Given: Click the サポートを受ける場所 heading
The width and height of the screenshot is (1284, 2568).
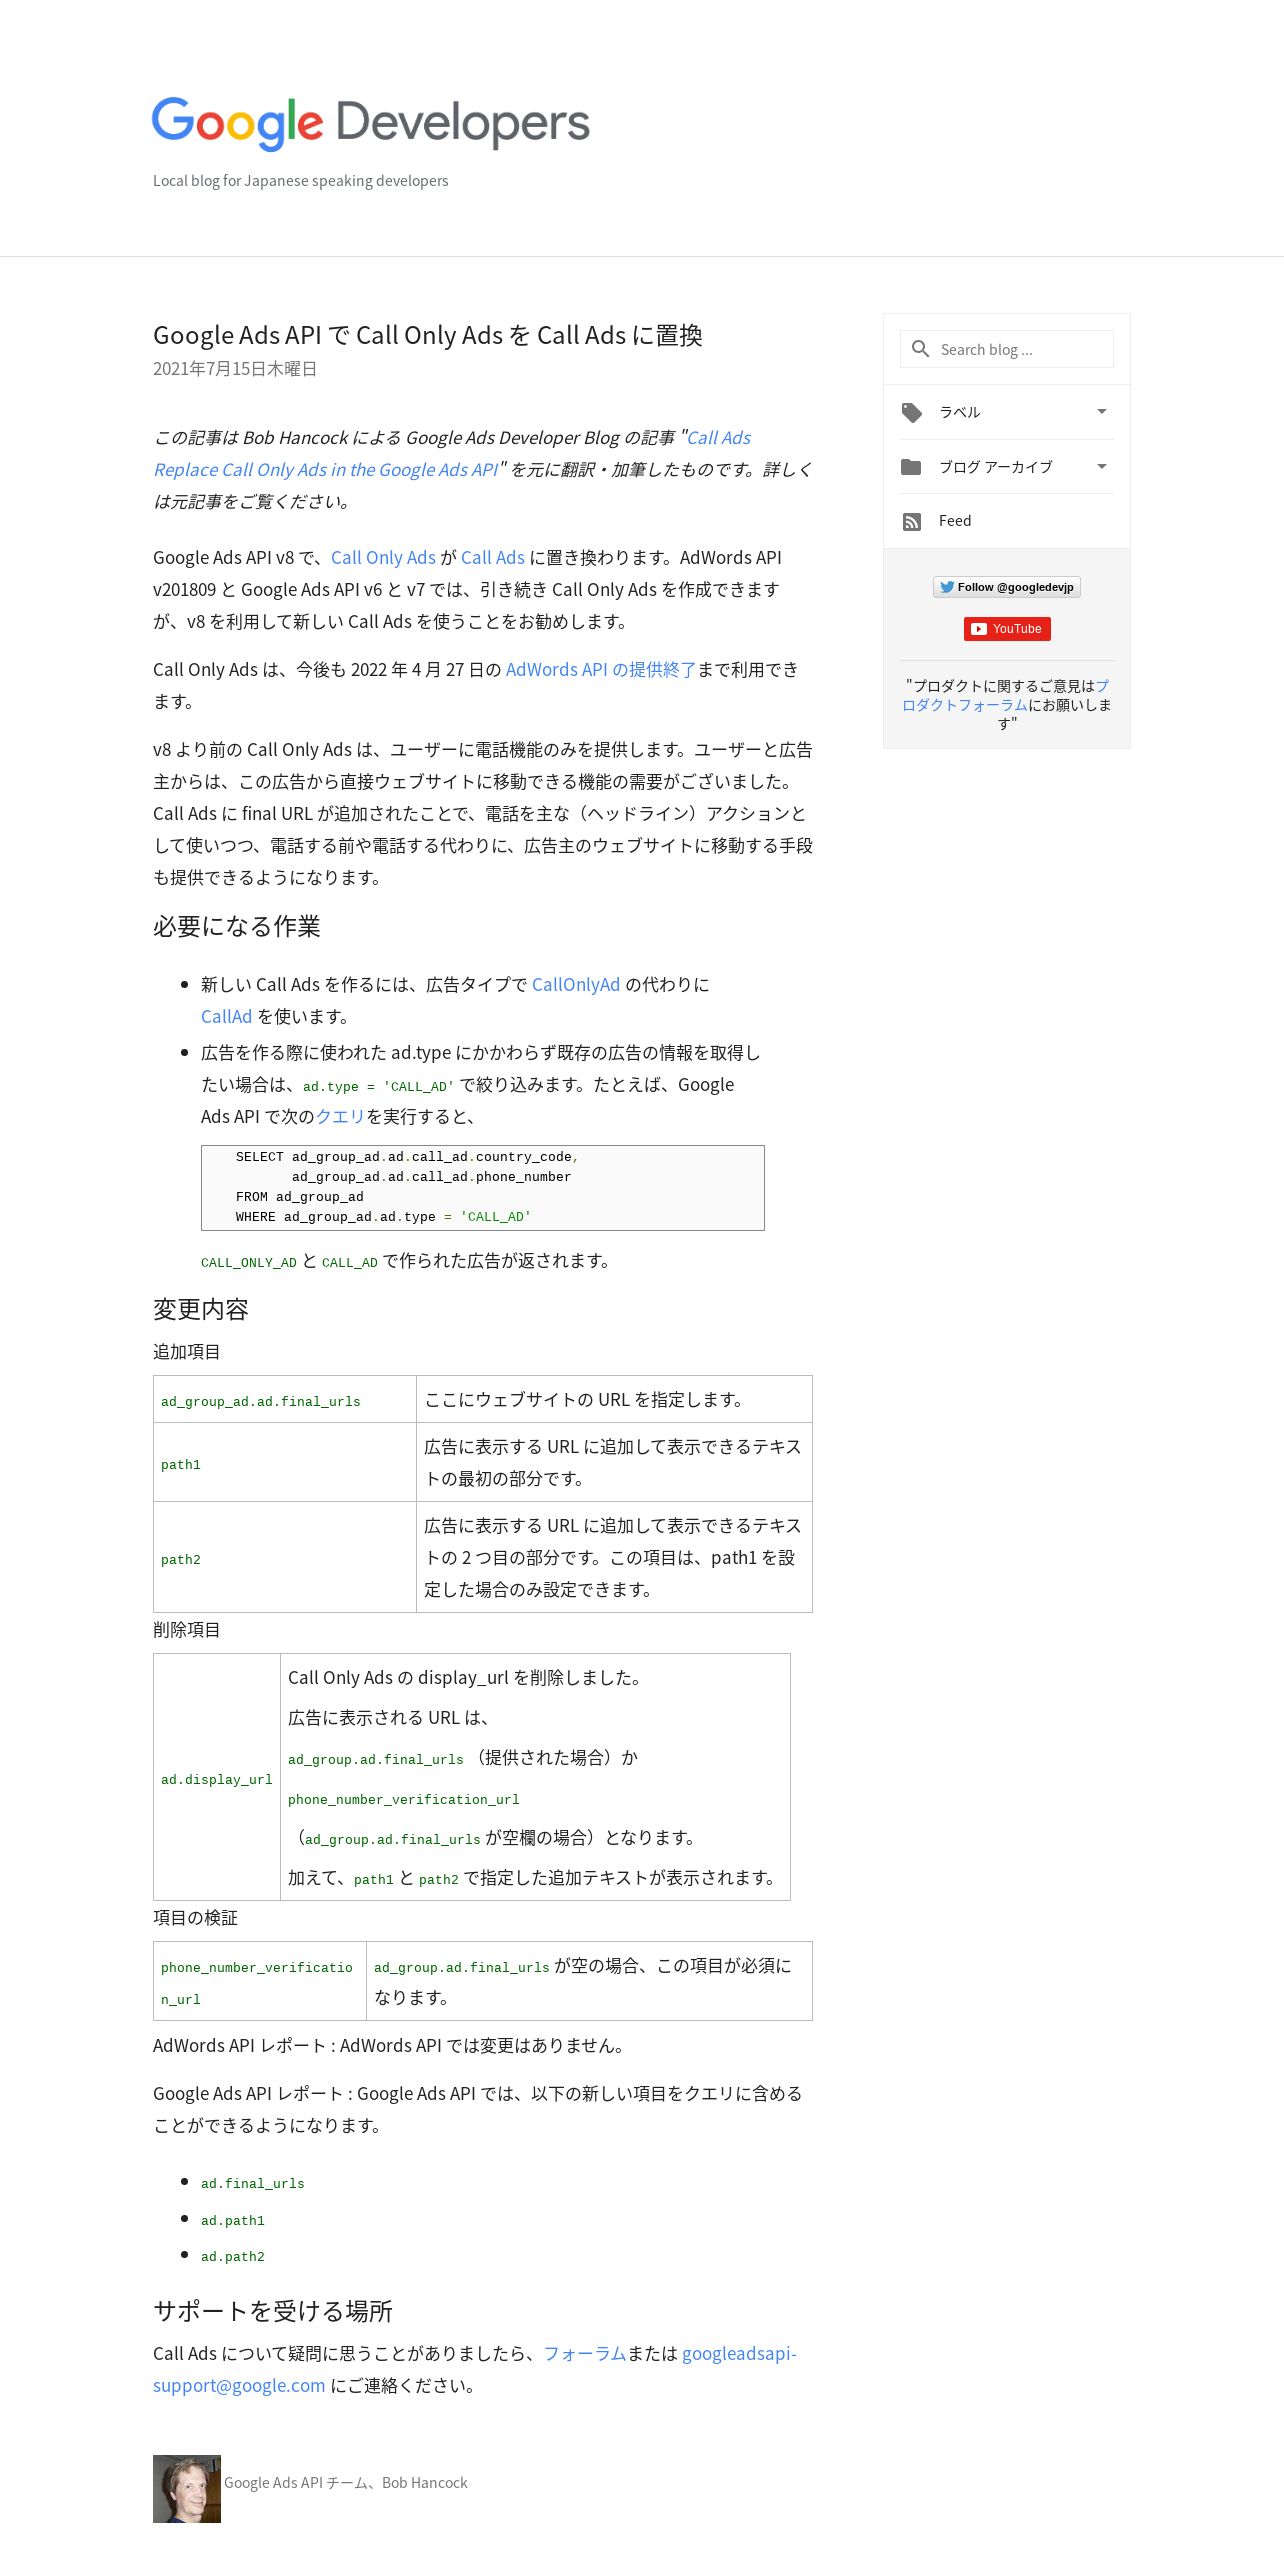Looking at the screenshot, I should coord(273,2312).
